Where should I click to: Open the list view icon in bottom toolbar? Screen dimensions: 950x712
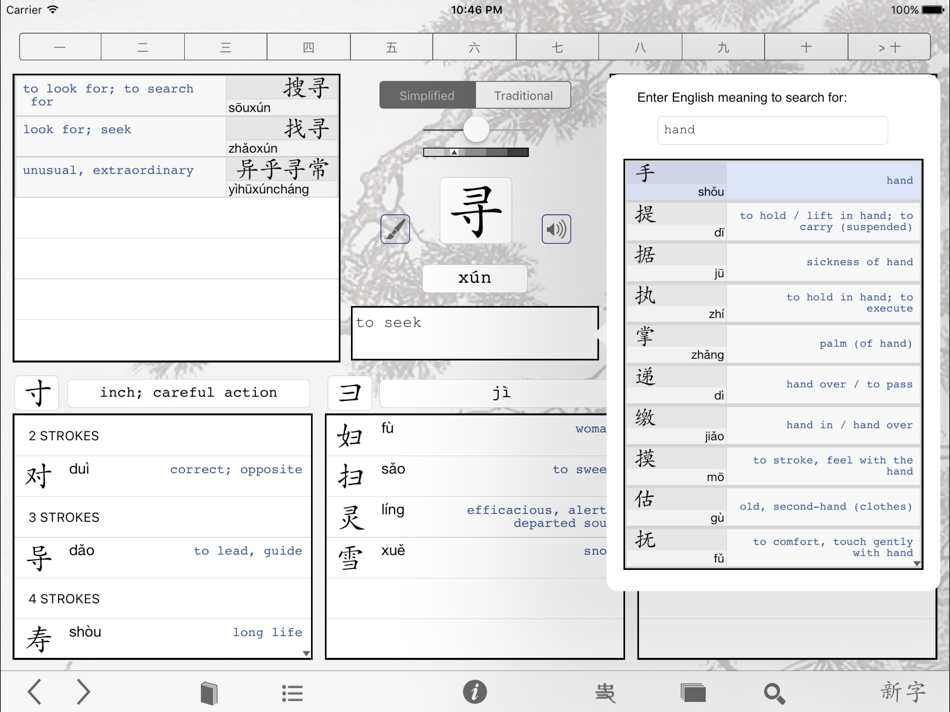tap(292, 691)
